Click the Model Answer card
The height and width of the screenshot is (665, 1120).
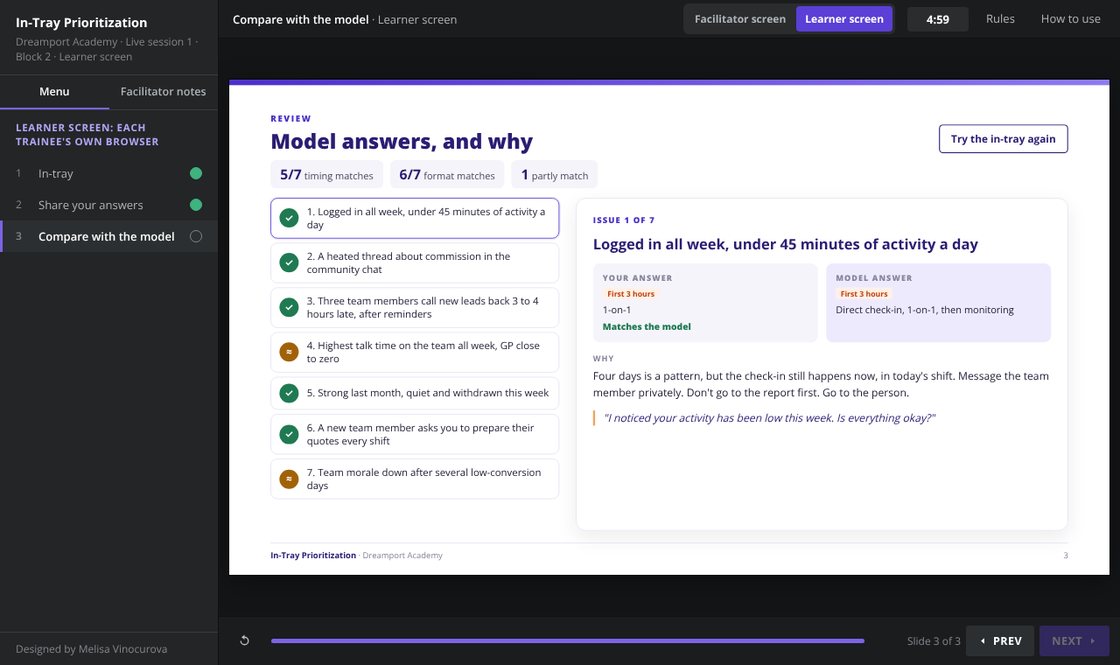pyautogui.click(x=939, y=303)
